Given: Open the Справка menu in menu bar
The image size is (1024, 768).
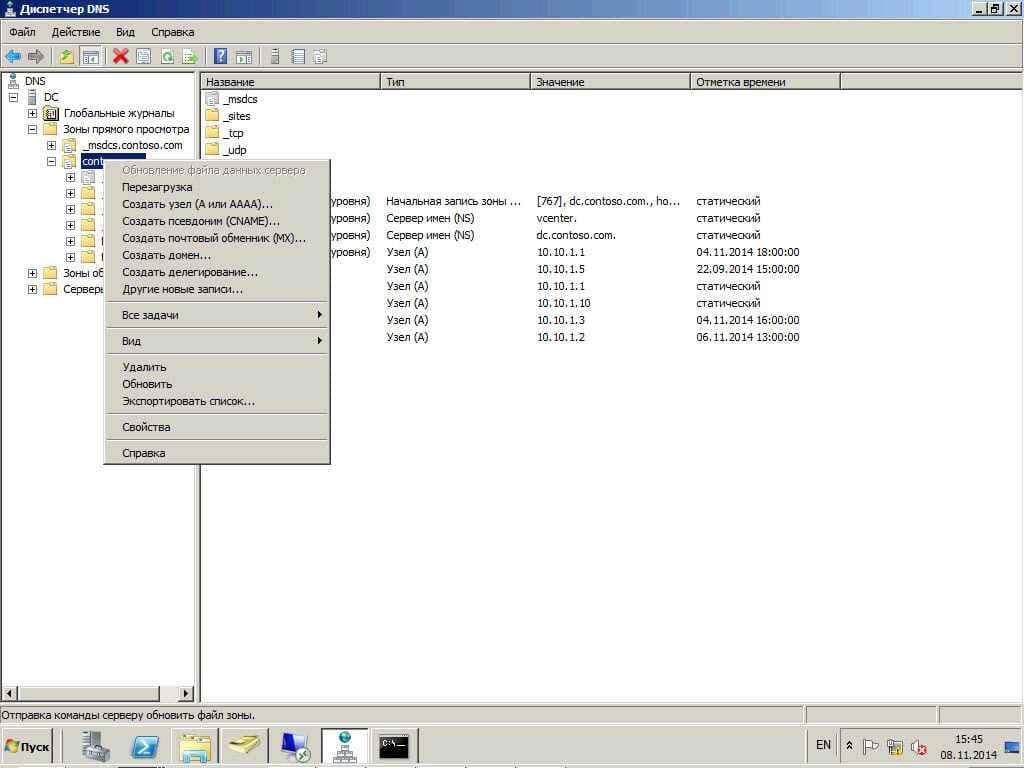Looking at the screenshot, I should pyautogui.click(x=172, y=32).
